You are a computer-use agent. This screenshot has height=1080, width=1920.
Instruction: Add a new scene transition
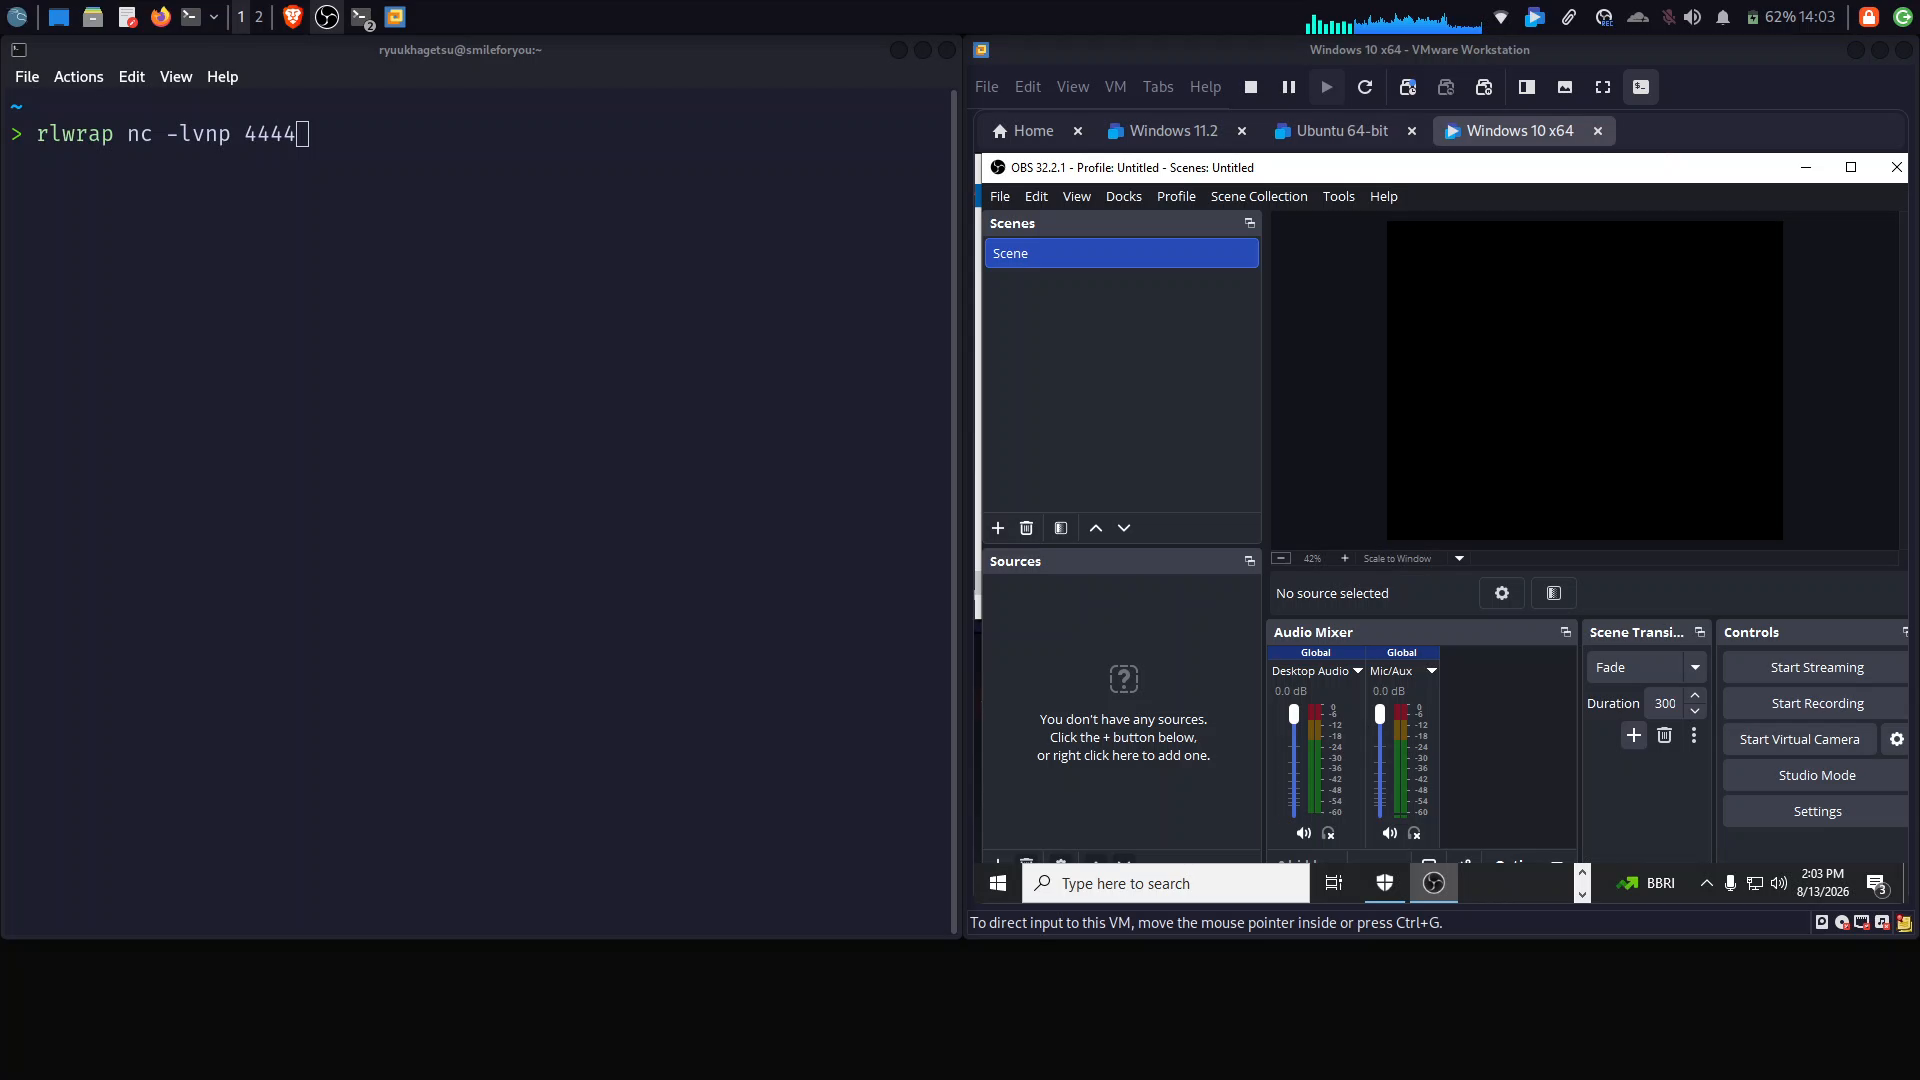(1633, 736)
